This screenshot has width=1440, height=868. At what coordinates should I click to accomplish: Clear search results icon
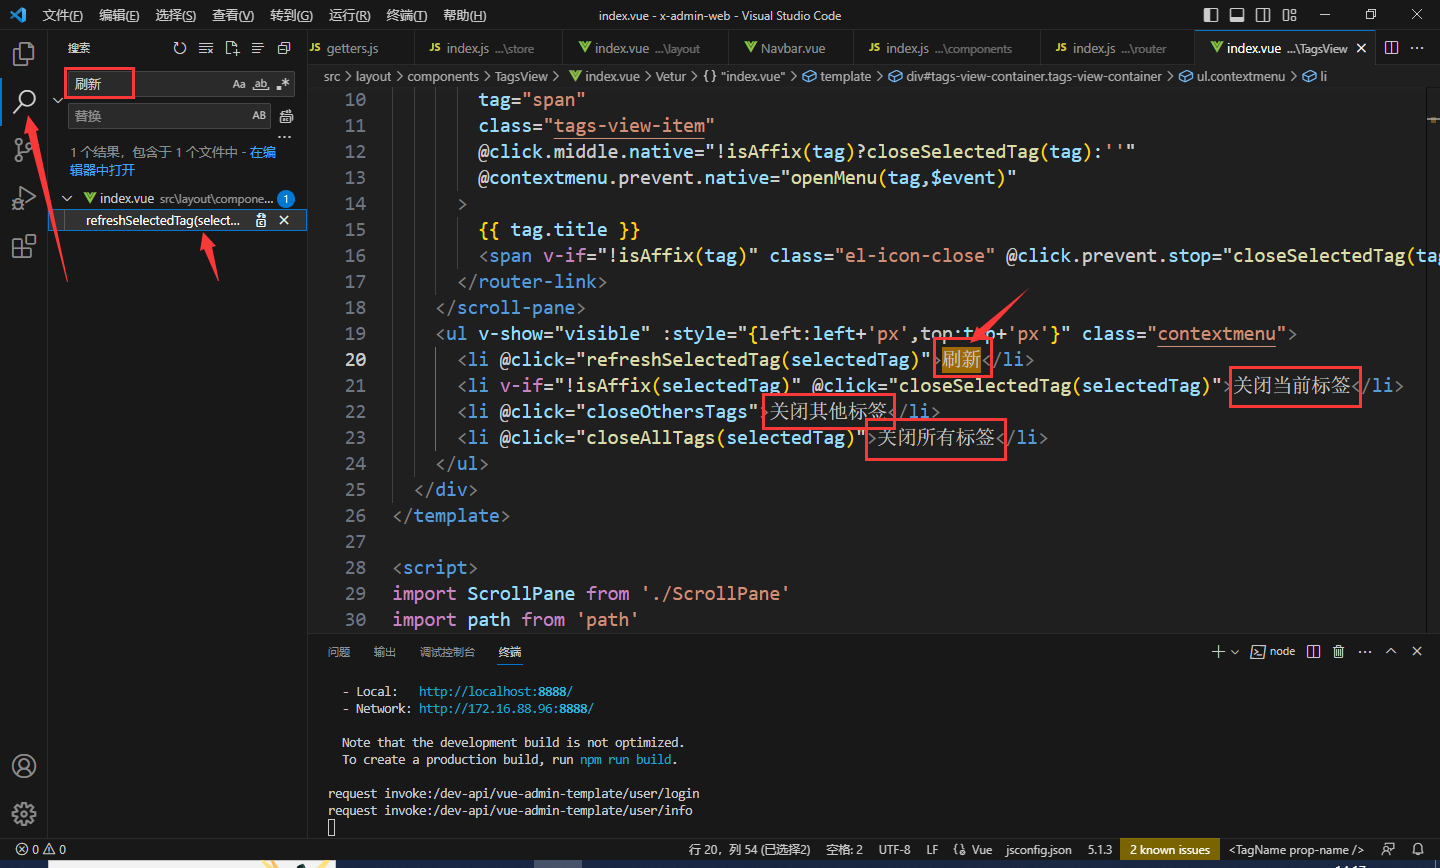206,48
